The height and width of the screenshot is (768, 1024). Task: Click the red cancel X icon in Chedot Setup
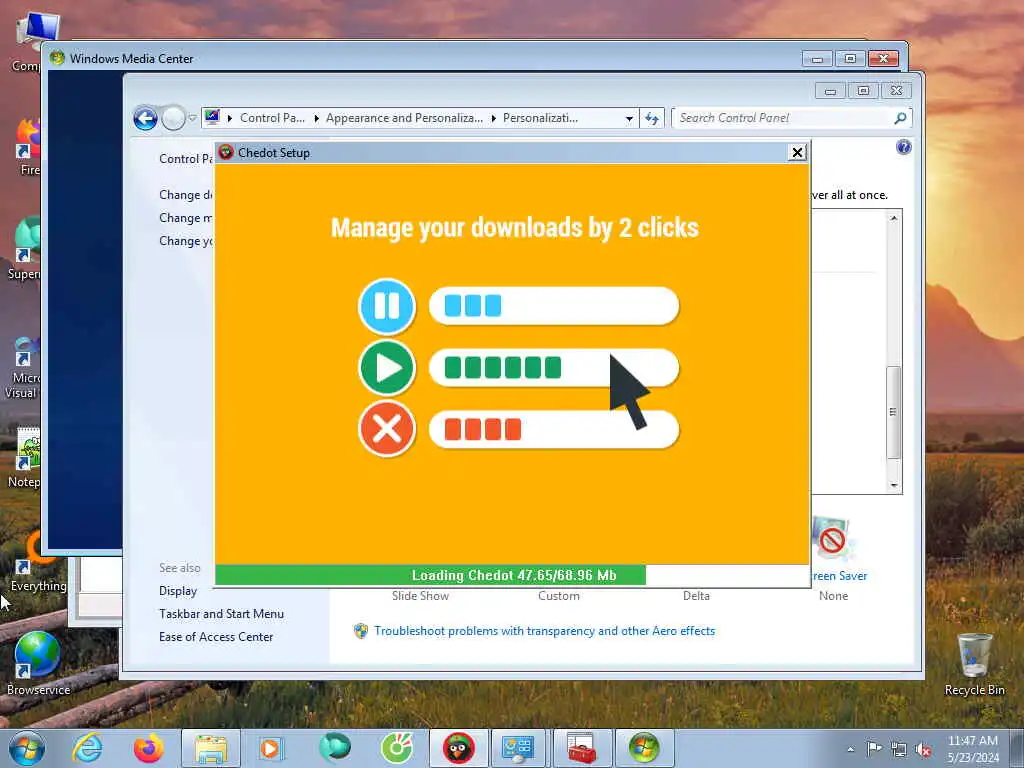[x=387, y=429]
